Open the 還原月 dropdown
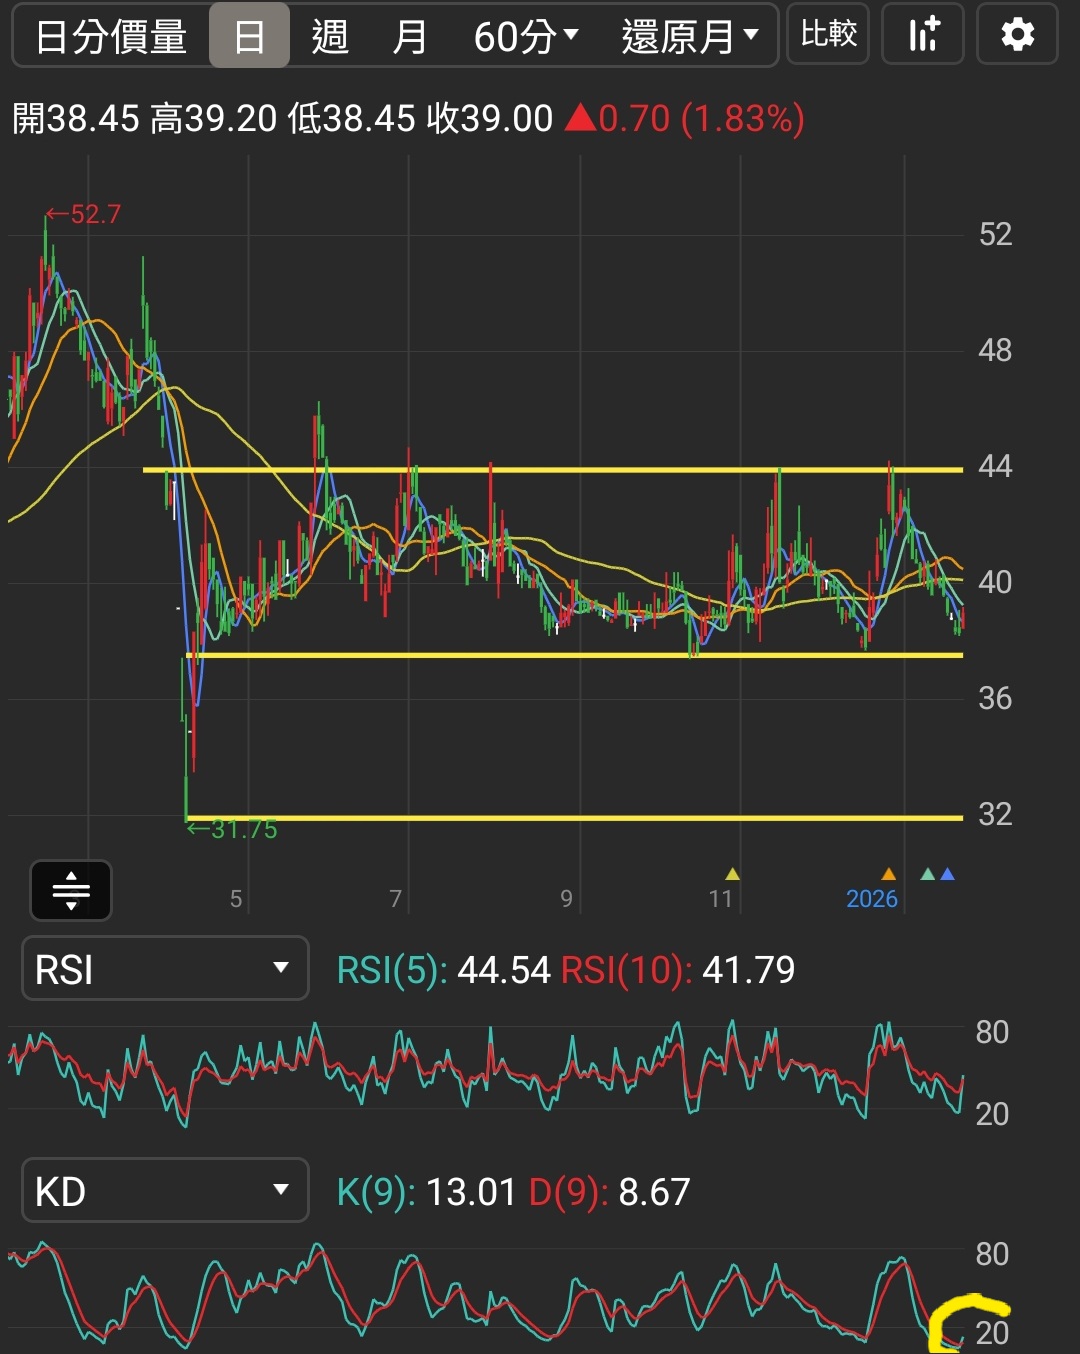Viewport: 1080px width, 1354px height. pos(690,34)
